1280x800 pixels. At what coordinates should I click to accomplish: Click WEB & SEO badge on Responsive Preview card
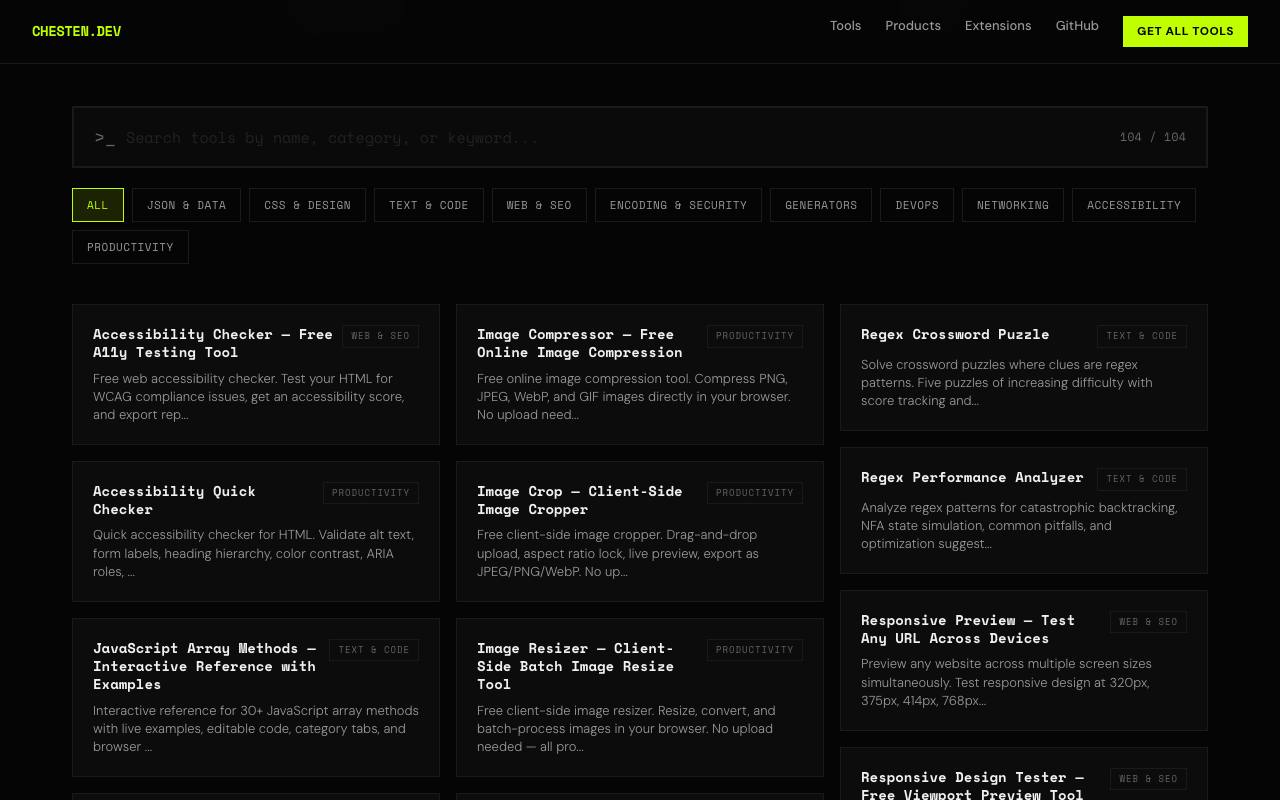pyautogui.click(x=1148, y=622)
